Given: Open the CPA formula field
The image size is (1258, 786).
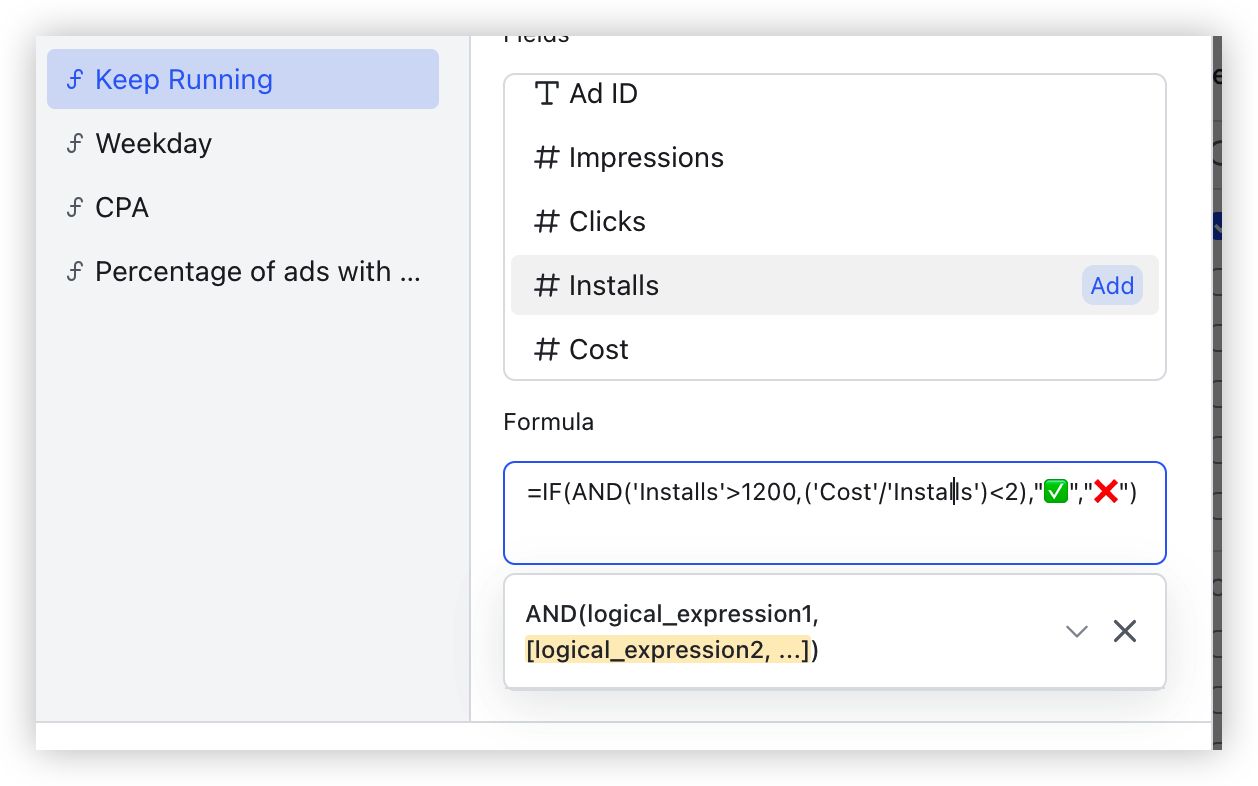Looking at the screenshot, I should (x=122, y=208).
